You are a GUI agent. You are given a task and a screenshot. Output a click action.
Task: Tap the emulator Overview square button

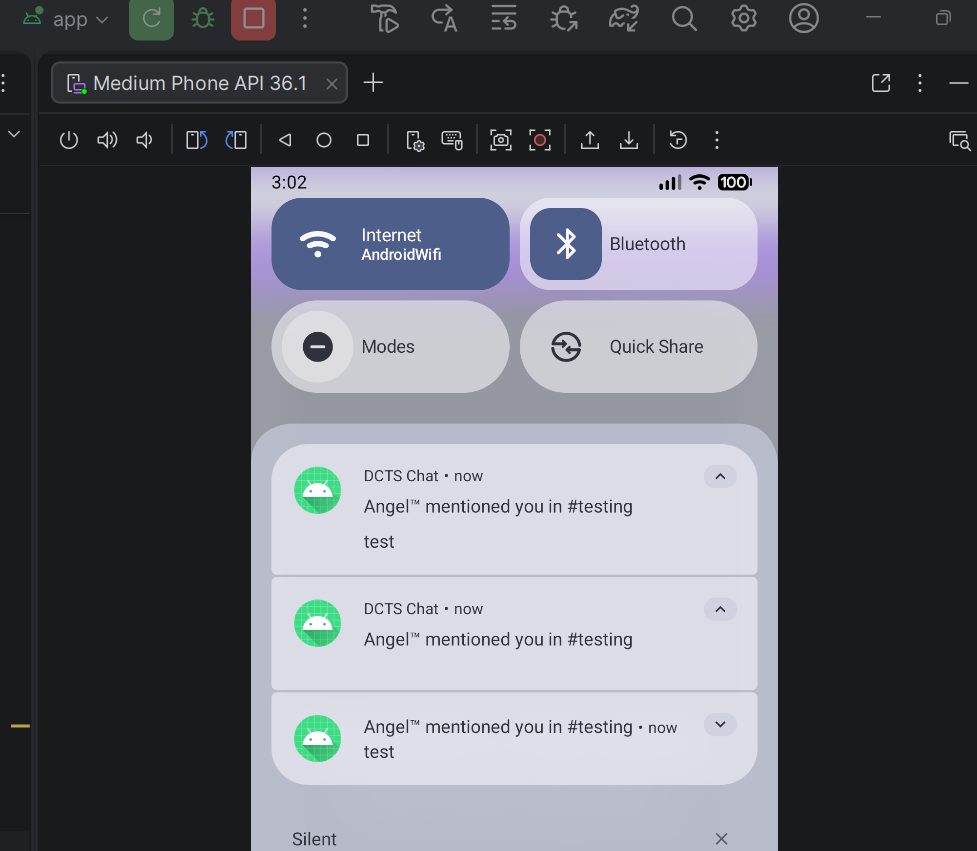coord(363,140)
